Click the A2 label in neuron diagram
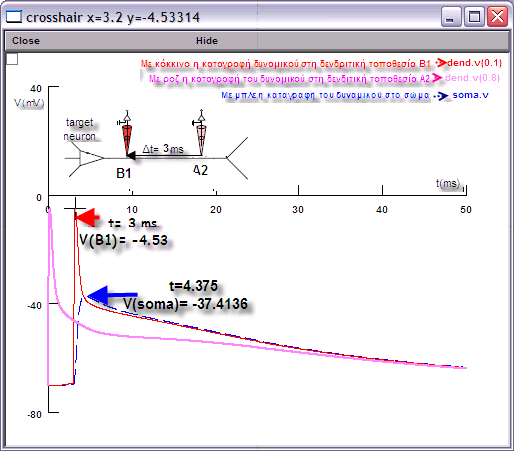The width and height of the screenshot is (516, 453). point(200,170)
